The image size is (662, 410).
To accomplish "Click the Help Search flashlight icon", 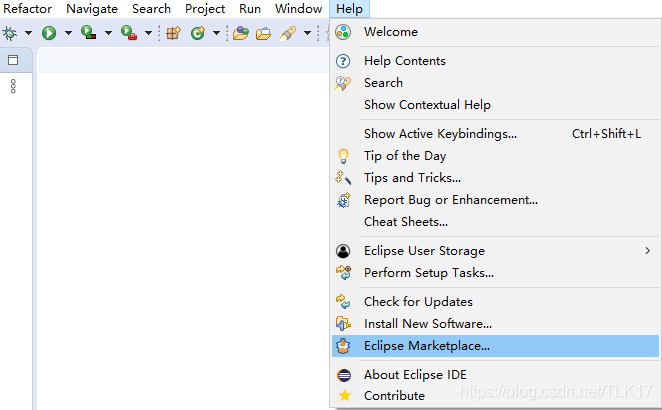I will click(343, 83).
